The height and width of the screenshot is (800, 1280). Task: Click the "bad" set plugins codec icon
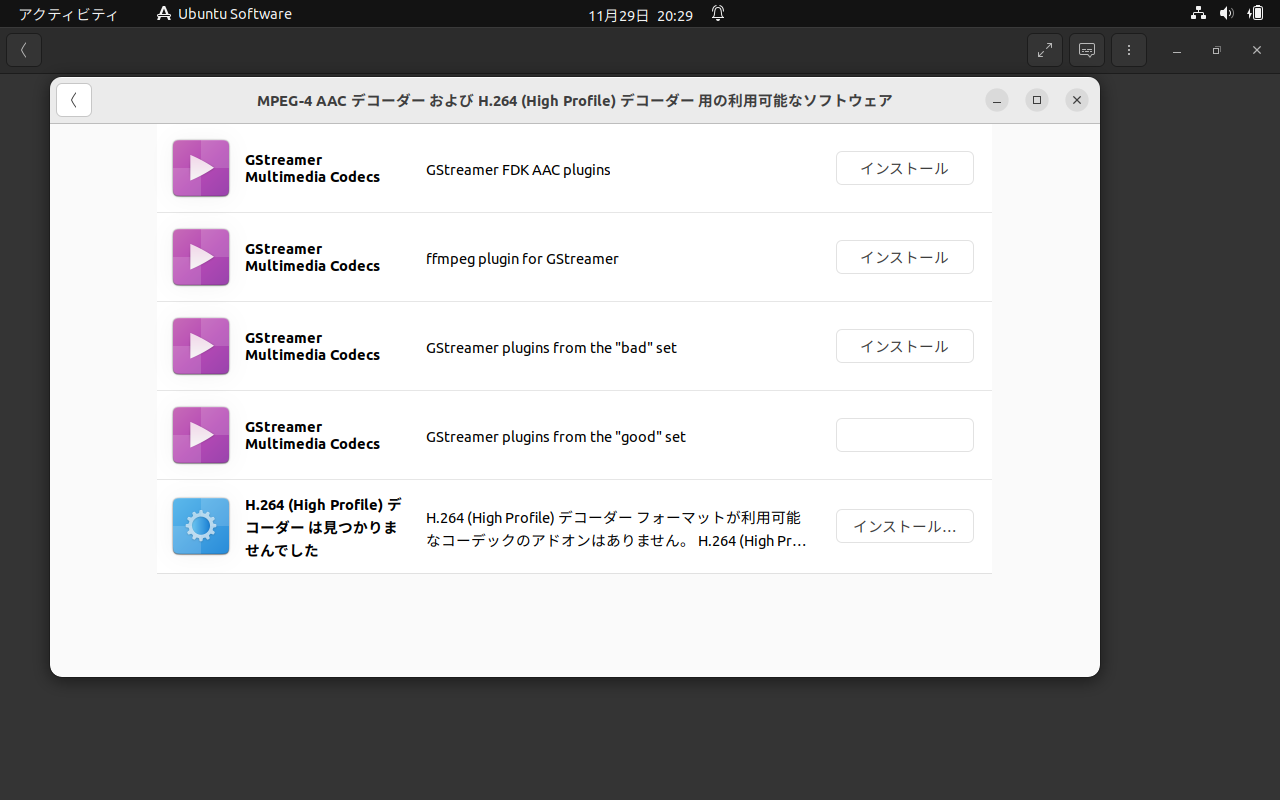point(201,346)
